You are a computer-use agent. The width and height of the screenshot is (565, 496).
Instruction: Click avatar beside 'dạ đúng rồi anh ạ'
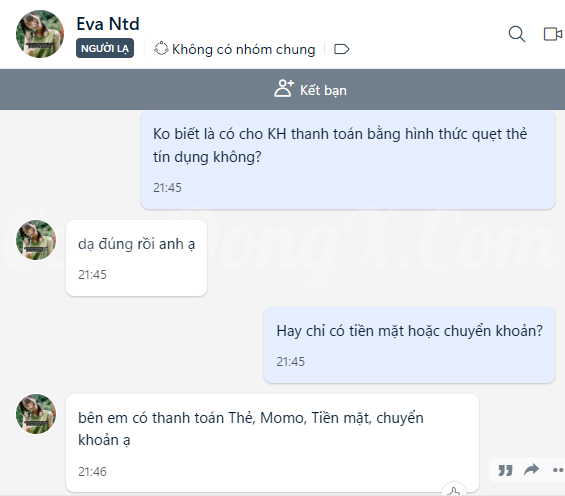[36, 240]
